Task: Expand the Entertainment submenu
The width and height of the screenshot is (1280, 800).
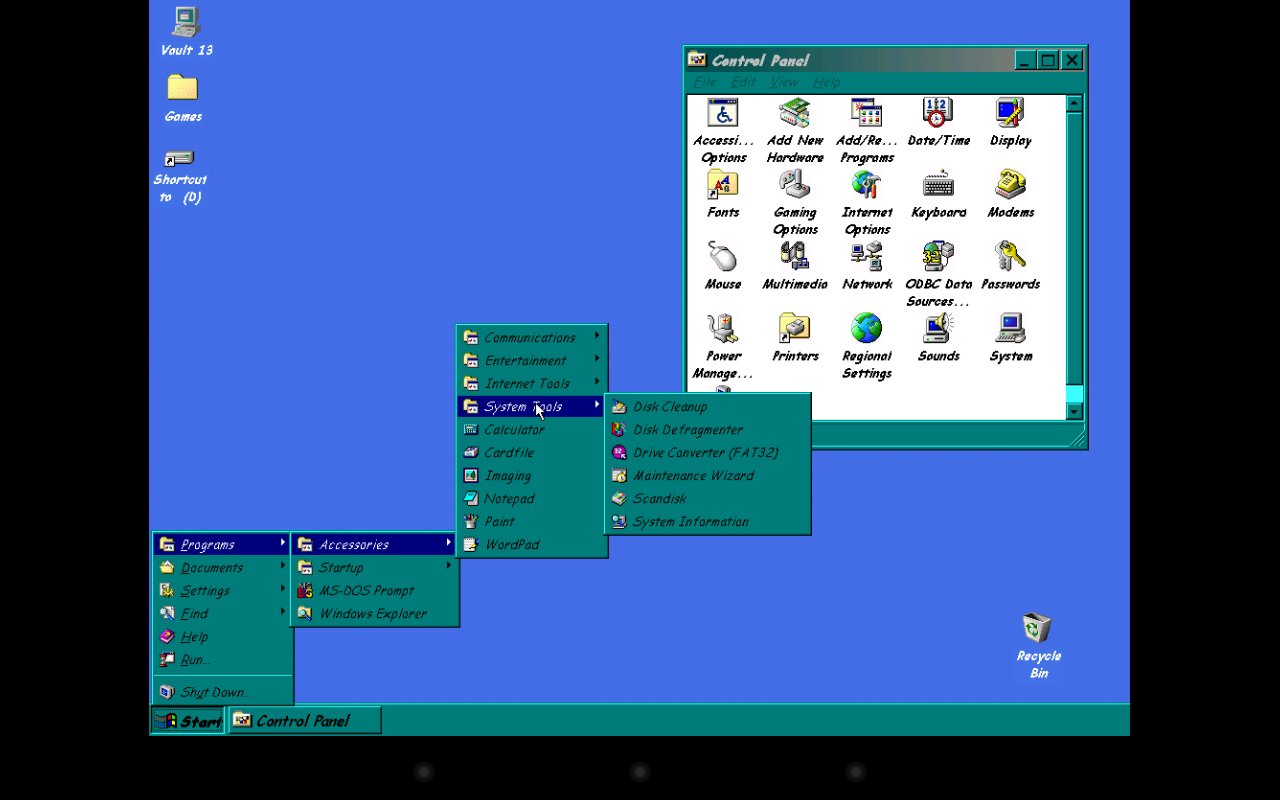Action: click(x=524, y=360)
